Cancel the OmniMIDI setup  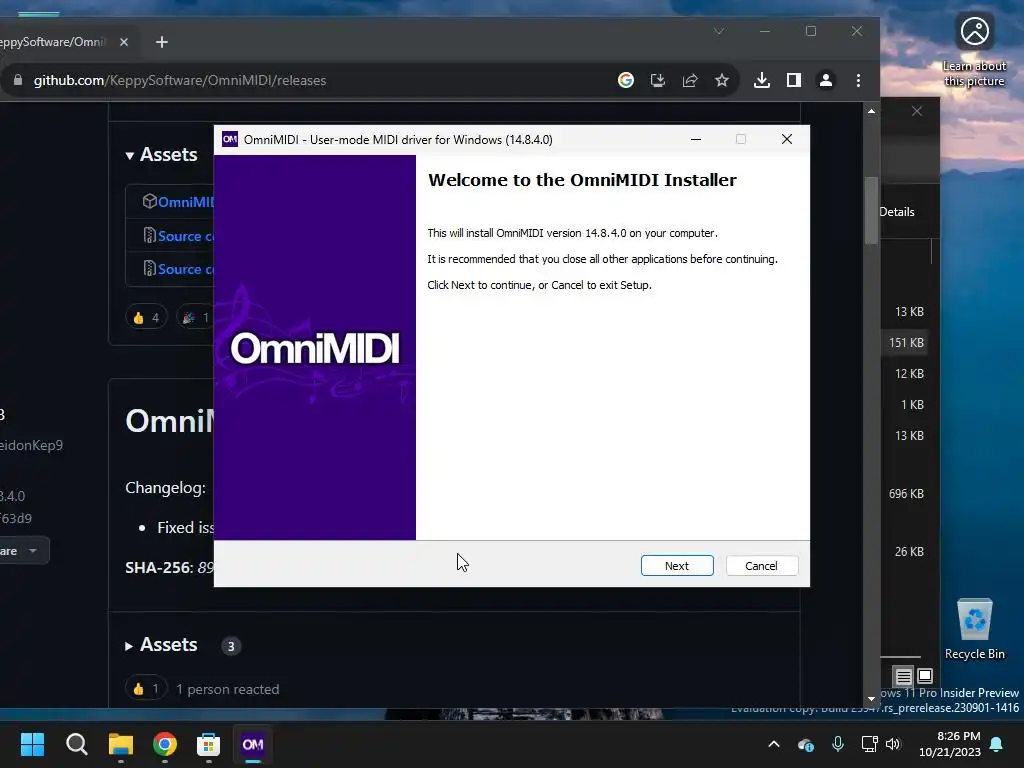pyautogui.click(x=761, y=566)
